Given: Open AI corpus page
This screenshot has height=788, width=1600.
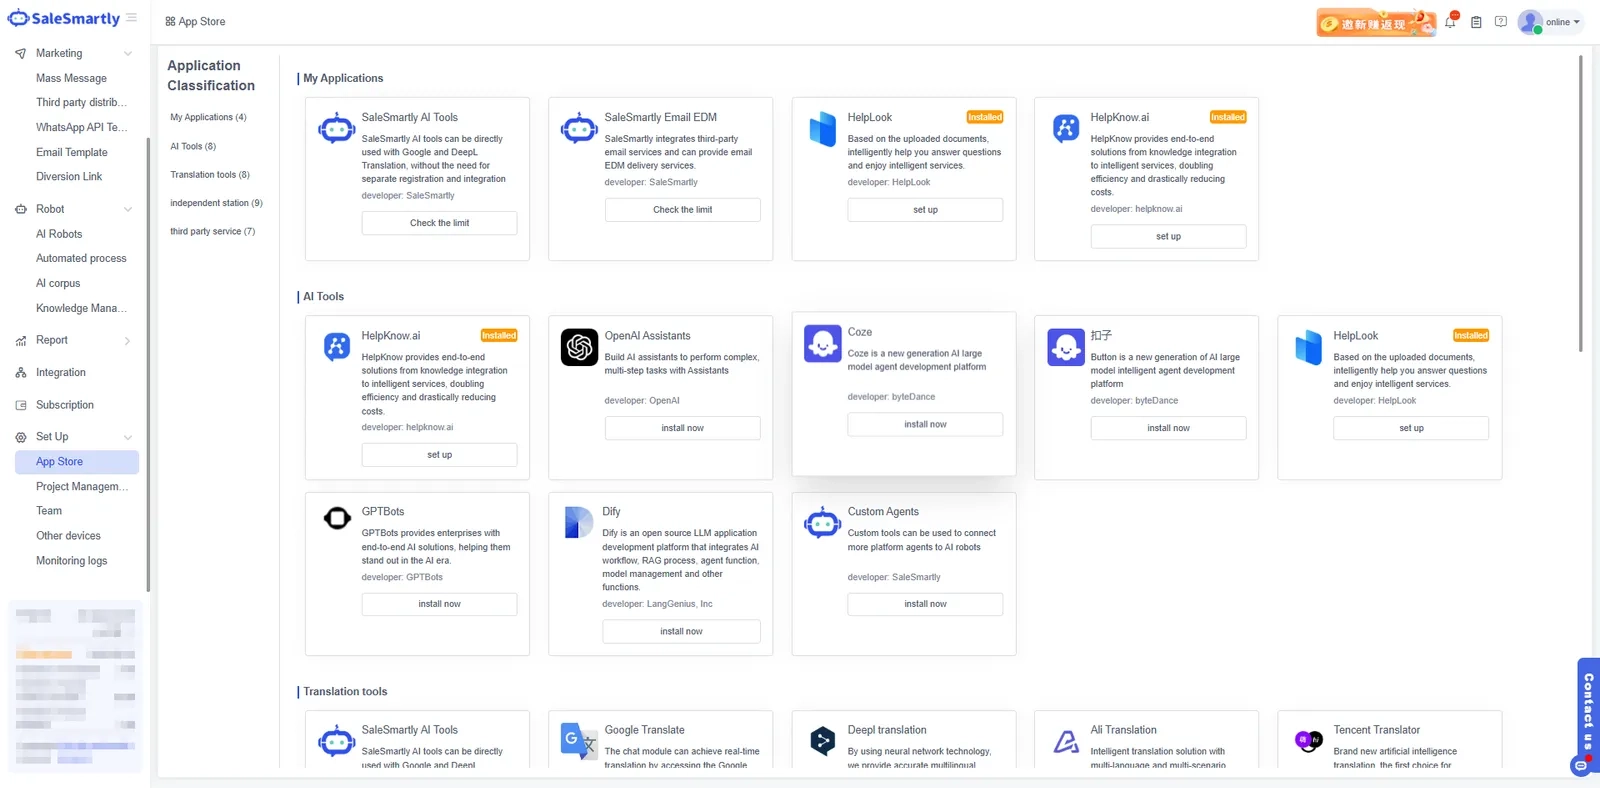Looking at the screenshot, I should click(58, 283).
